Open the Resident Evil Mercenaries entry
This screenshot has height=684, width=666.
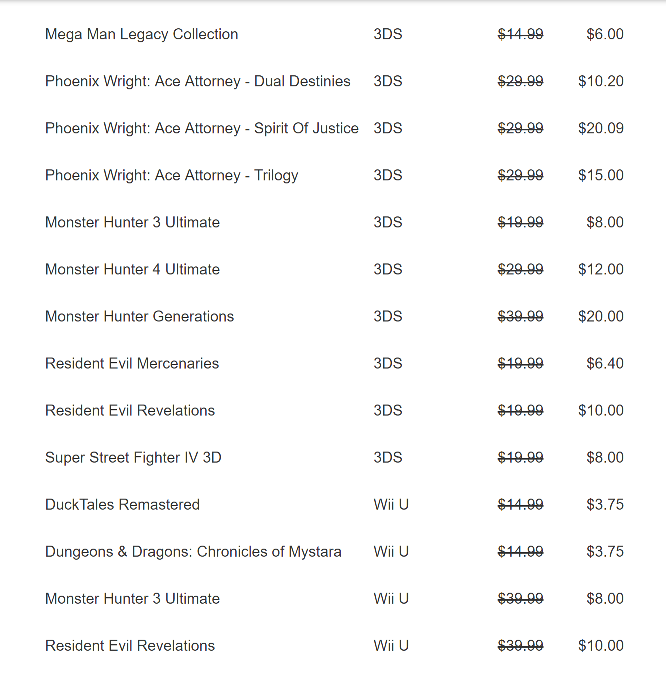pos(131,363)
